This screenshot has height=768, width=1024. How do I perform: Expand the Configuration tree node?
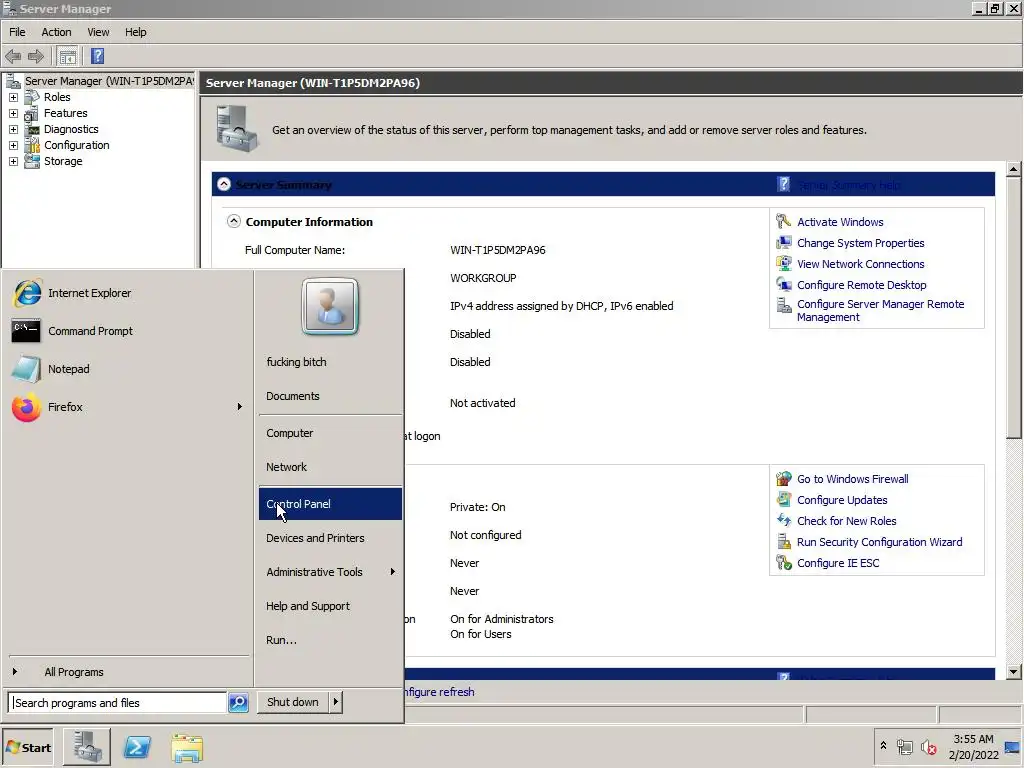click(13, 145)
